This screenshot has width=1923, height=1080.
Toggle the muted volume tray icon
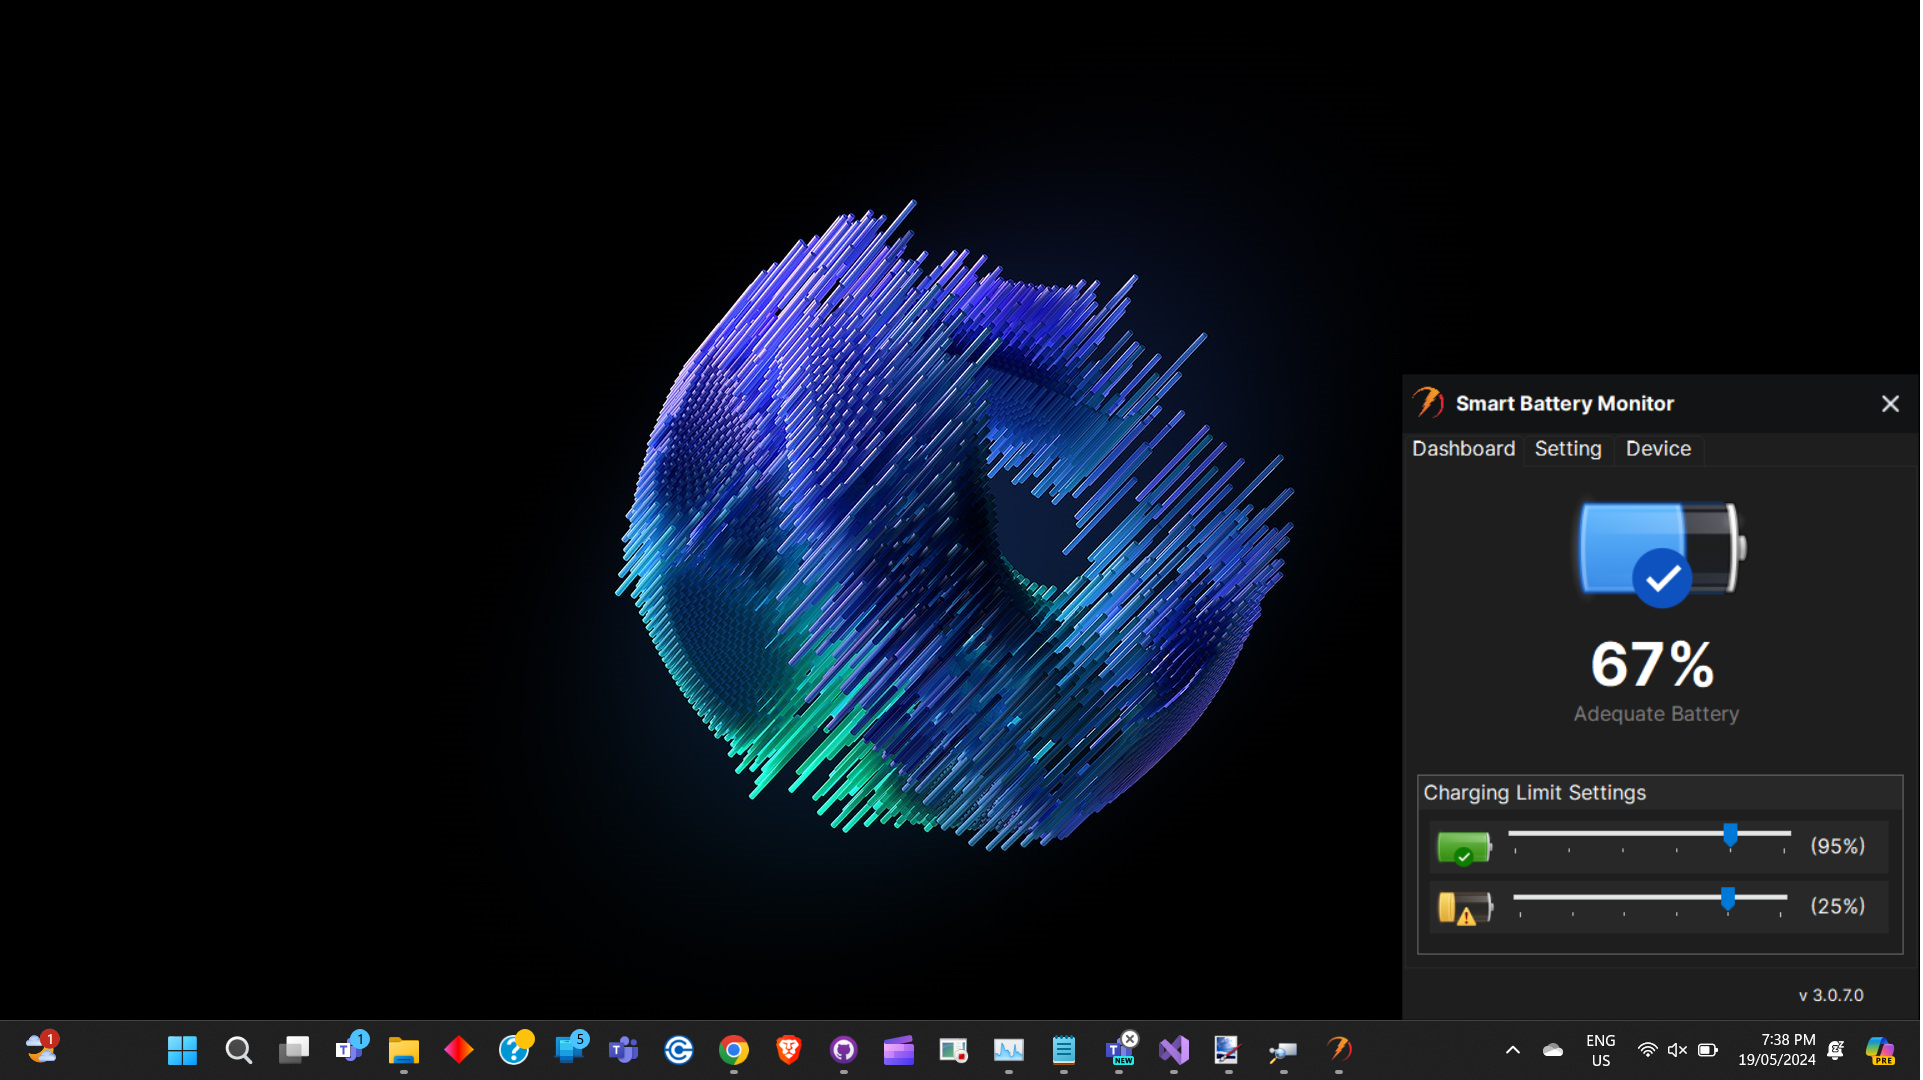(x=1677, y=1050)
